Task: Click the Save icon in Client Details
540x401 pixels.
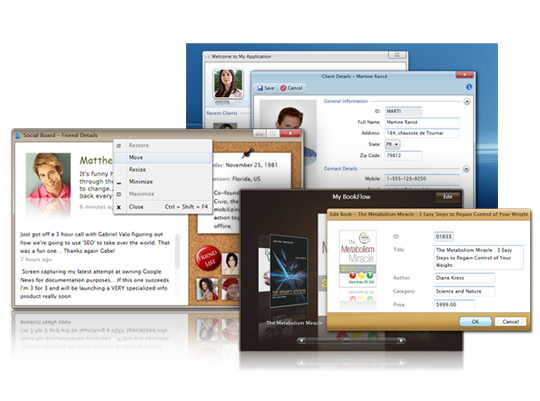Action: click(x=260, y=88)
